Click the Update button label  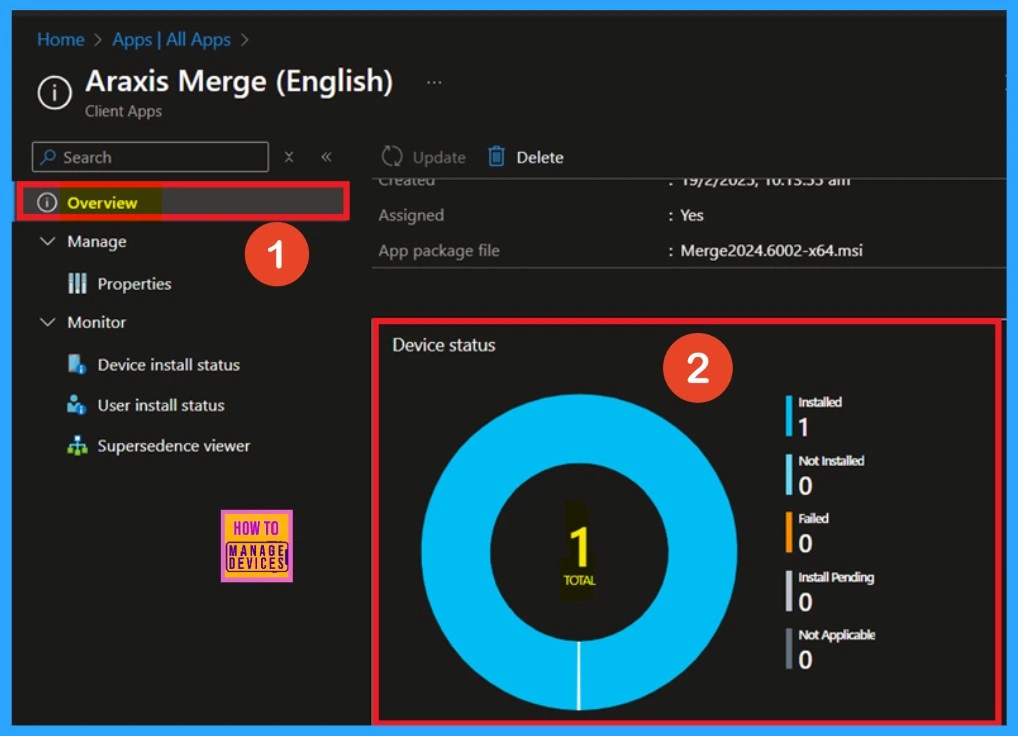click(439, 158)
